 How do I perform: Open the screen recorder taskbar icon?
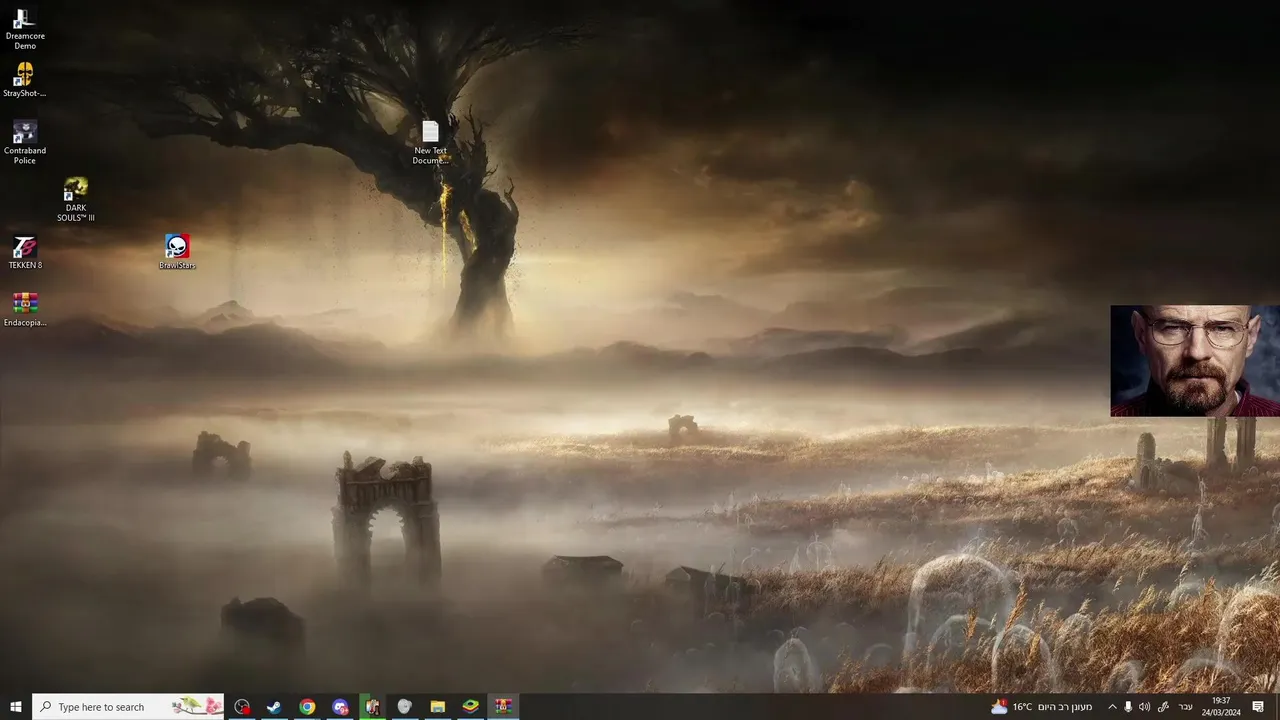(242, 707)
